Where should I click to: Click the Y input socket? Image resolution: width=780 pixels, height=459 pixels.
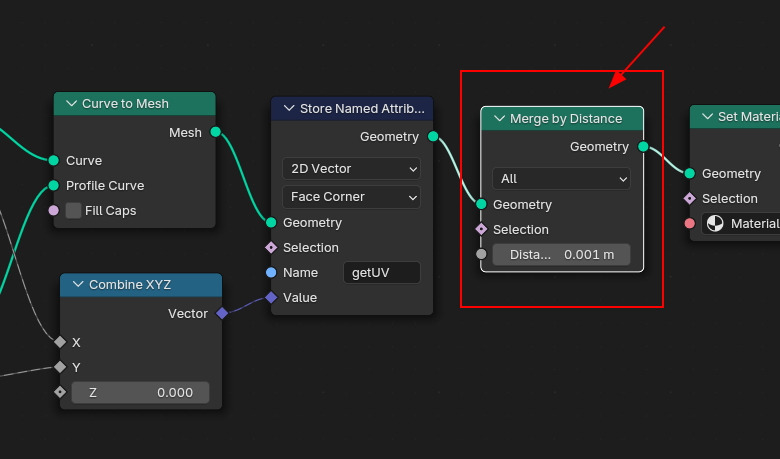[60, 367]
